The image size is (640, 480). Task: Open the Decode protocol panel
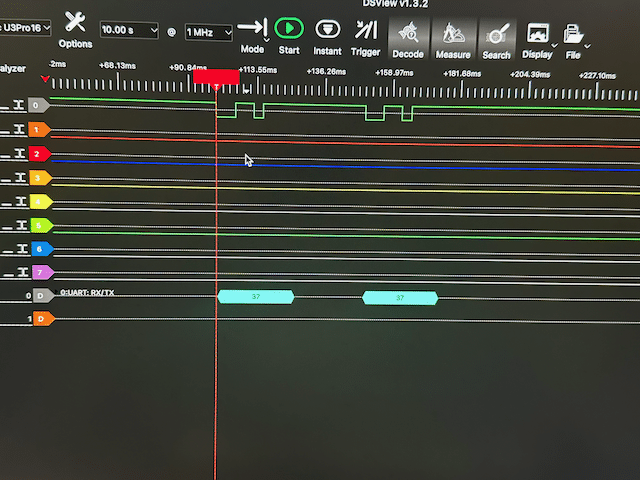407,37
